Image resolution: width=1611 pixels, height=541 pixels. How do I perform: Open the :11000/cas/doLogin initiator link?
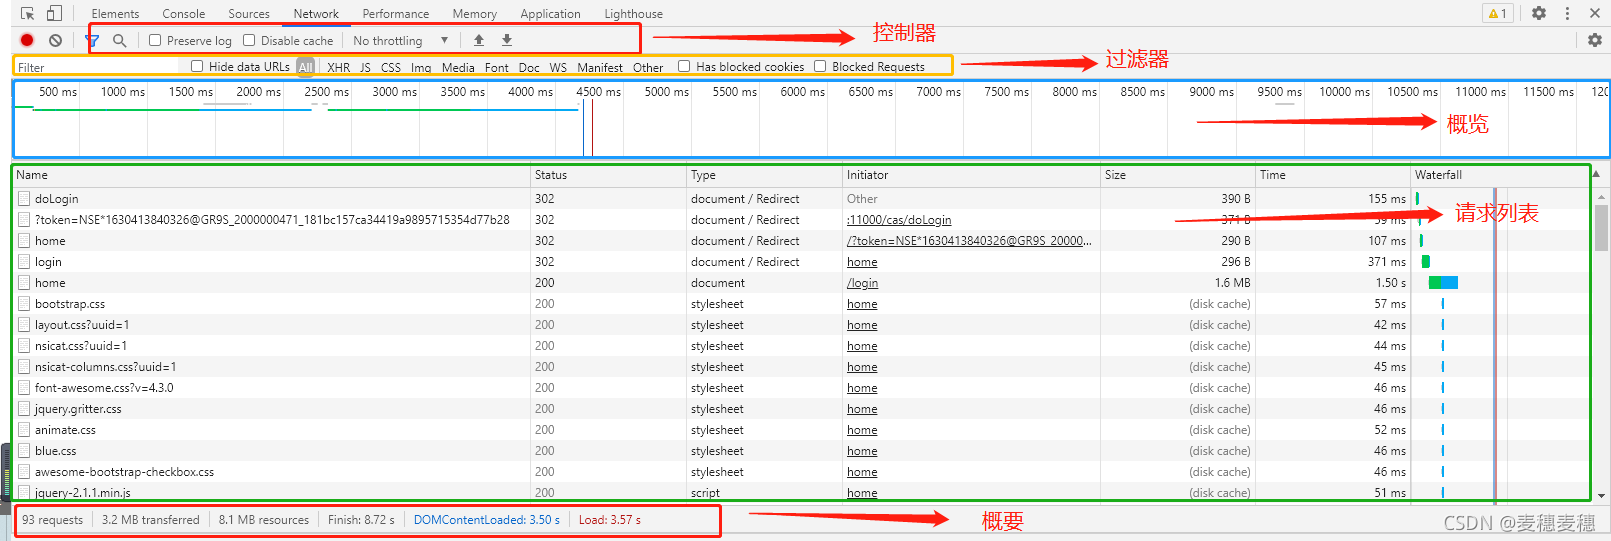[899, 220]
